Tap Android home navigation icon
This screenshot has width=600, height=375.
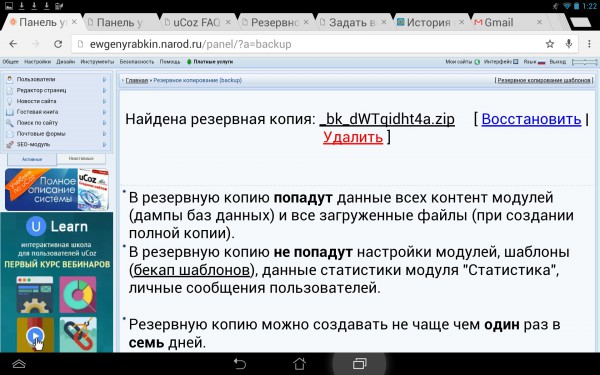(x=299, y=364)
